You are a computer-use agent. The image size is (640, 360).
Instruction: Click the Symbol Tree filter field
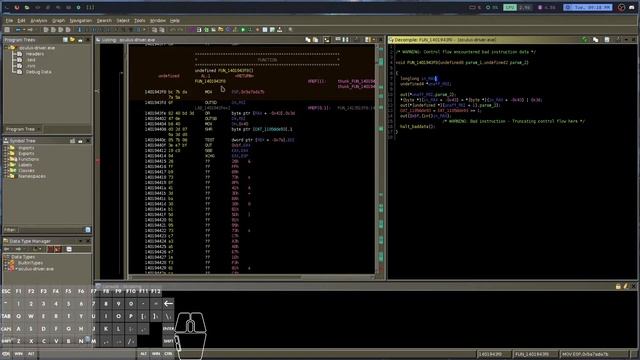[50, 230]
